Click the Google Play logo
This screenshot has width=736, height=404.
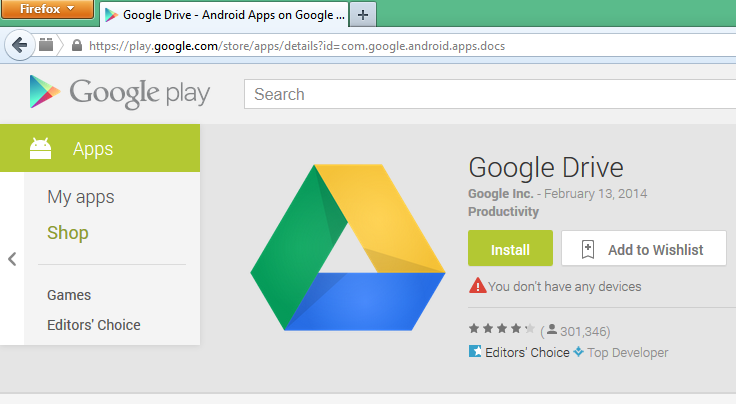coord(120,93)
